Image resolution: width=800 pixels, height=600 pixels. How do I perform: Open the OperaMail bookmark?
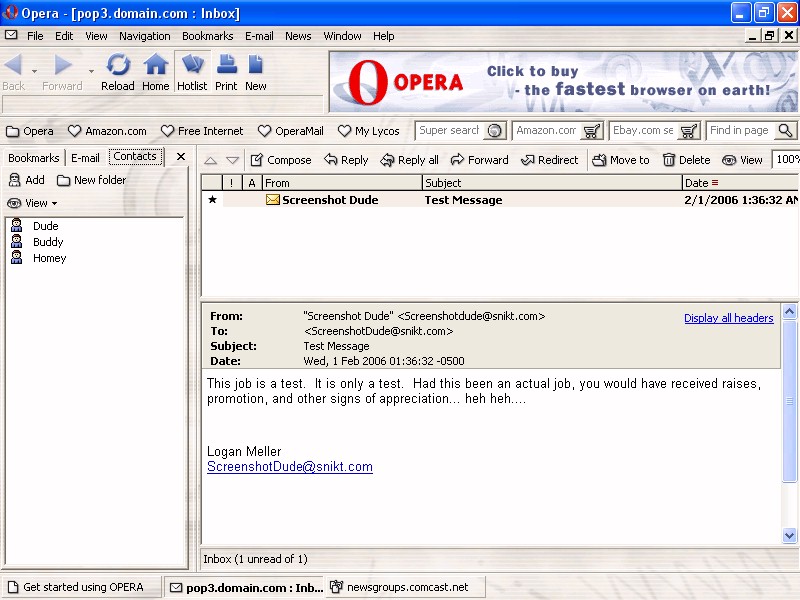click(291, 131)
